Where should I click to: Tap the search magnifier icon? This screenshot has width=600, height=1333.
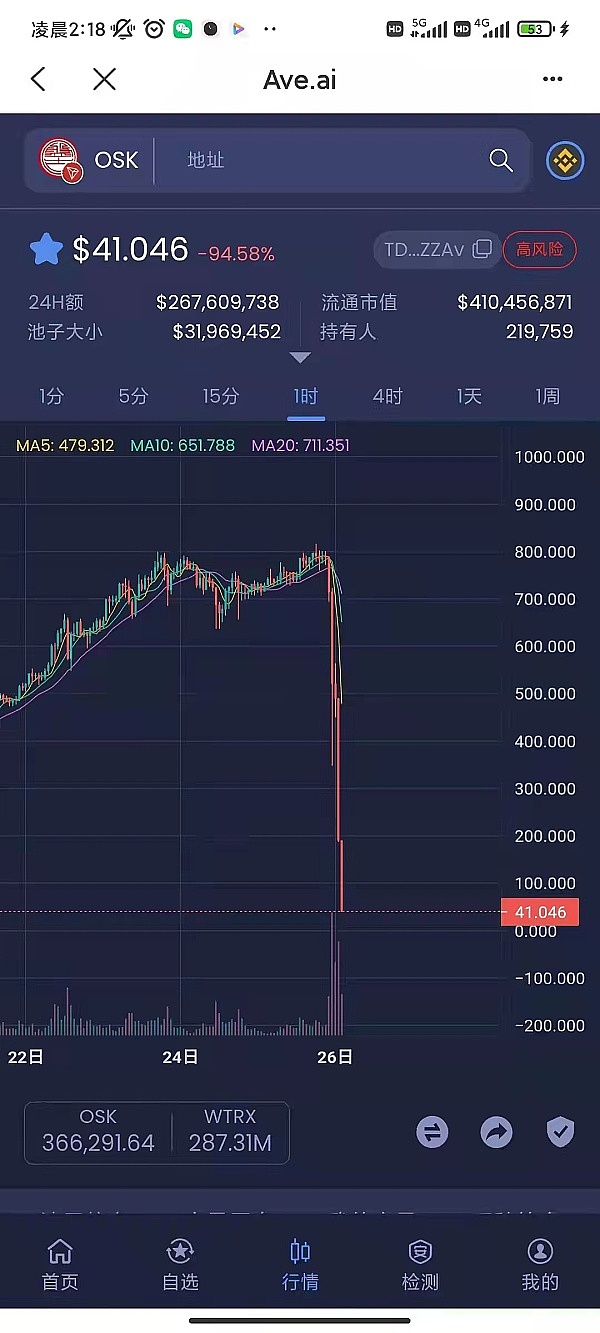(500, 160)
